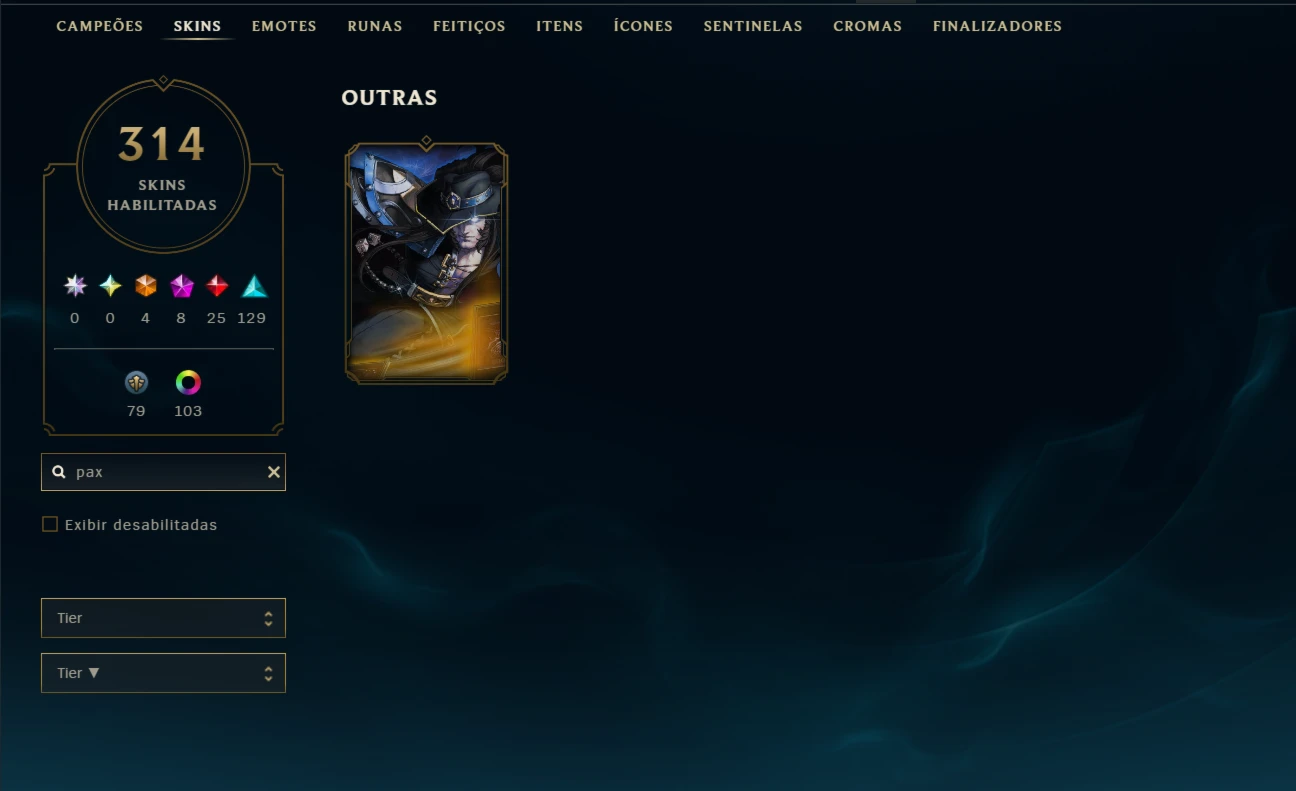
Task: Click the magnifier icon in search box
Action: 59,472
